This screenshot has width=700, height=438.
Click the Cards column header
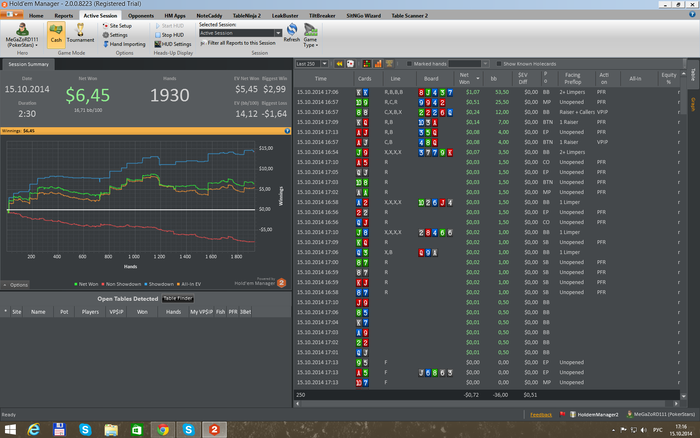click(364, 79)
